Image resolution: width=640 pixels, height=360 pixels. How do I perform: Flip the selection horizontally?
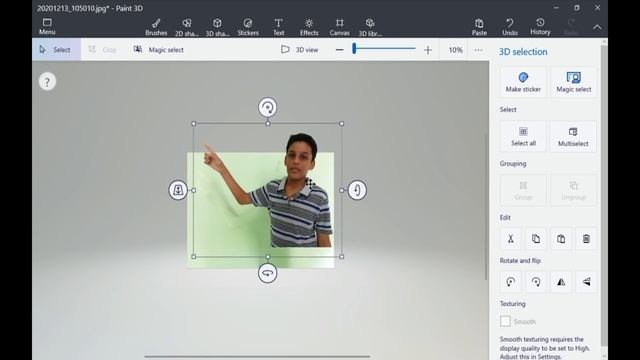click(x=561, y=282)
